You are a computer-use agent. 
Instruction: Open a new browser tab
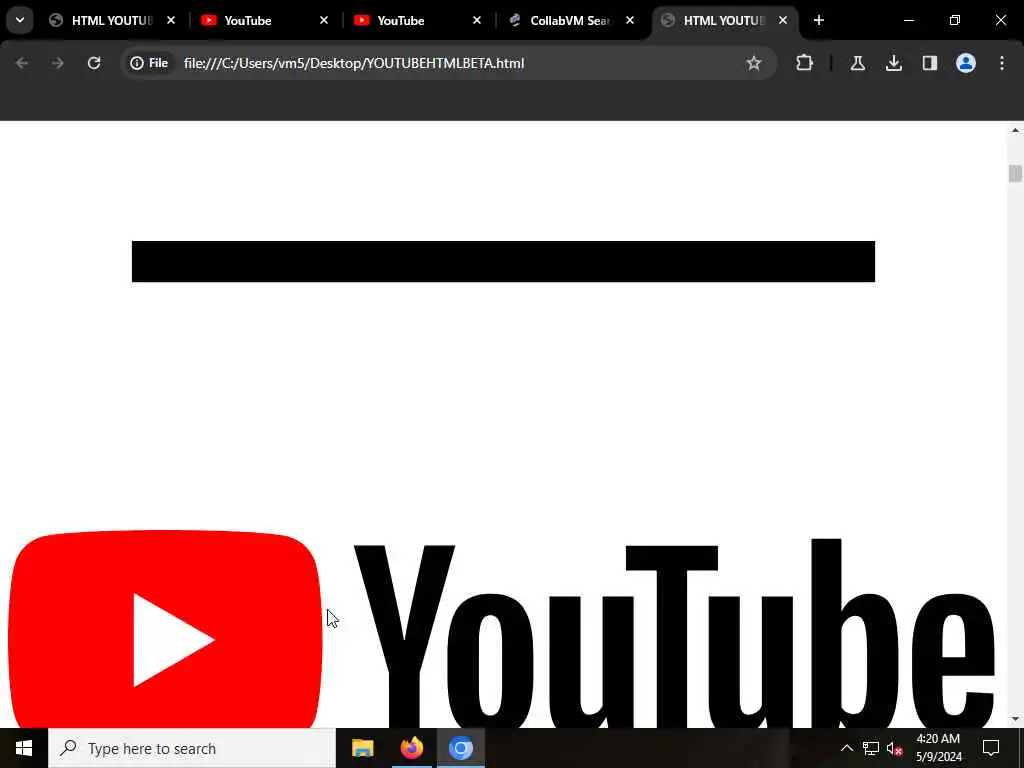pos(819,20)
